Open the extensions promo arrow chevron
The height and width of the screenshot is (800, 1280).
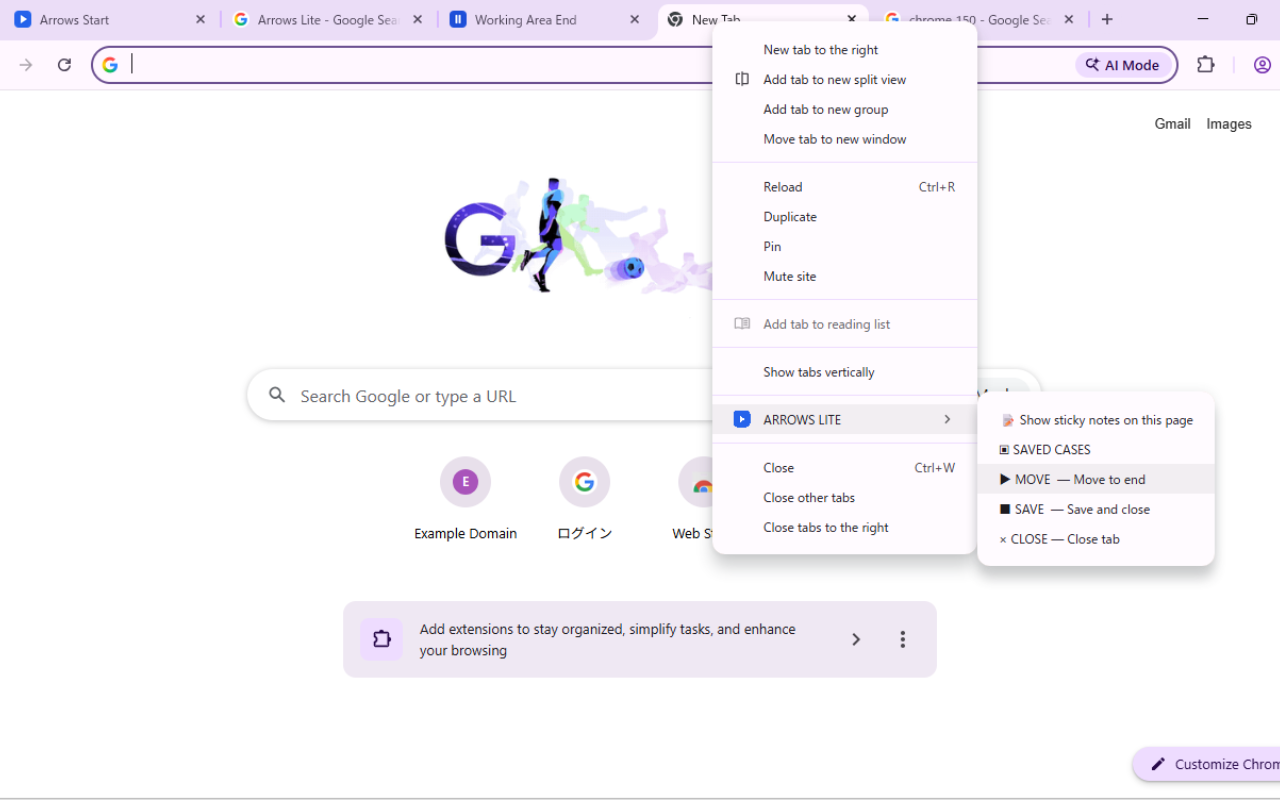coord(856,639)
